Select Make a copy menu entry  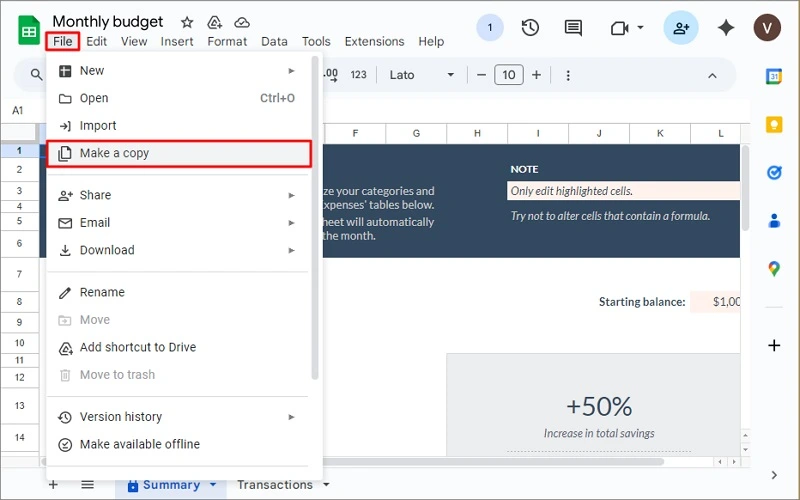coord(179,154)
